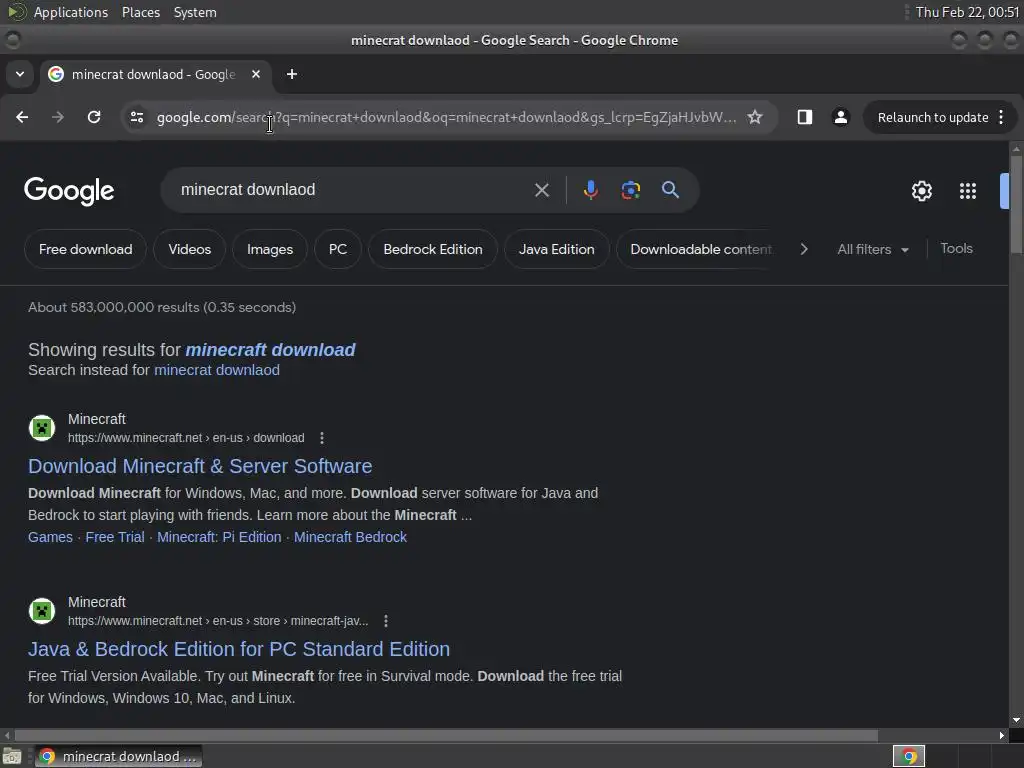The image size is (1024, 768).
Task: Start voice search with microphone icon
Action: [x=590, y=190]
